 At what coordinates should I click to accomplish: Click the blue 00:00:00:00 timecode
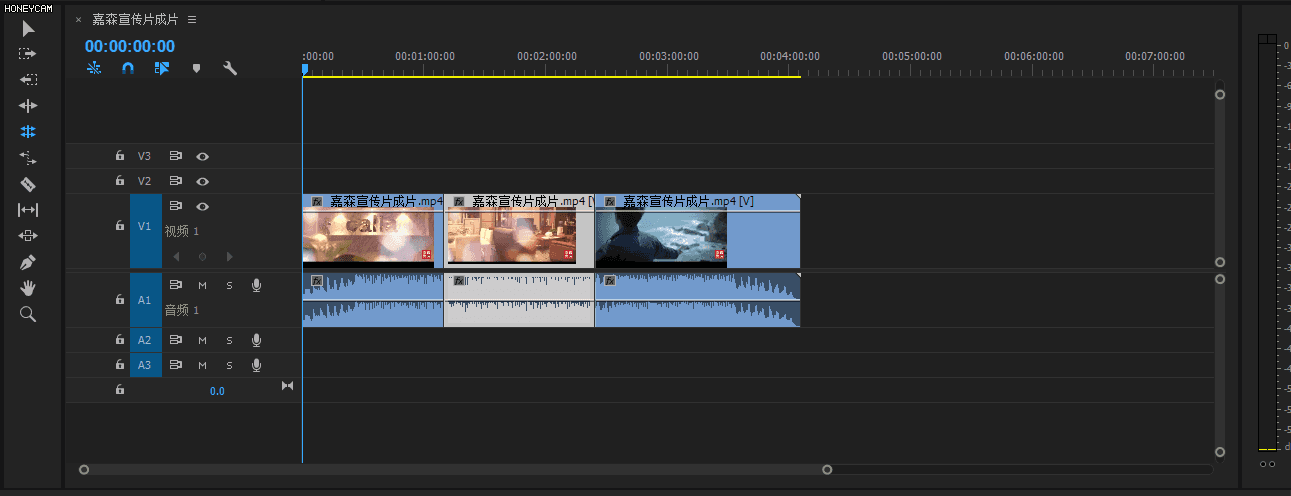tap(130, 46)
